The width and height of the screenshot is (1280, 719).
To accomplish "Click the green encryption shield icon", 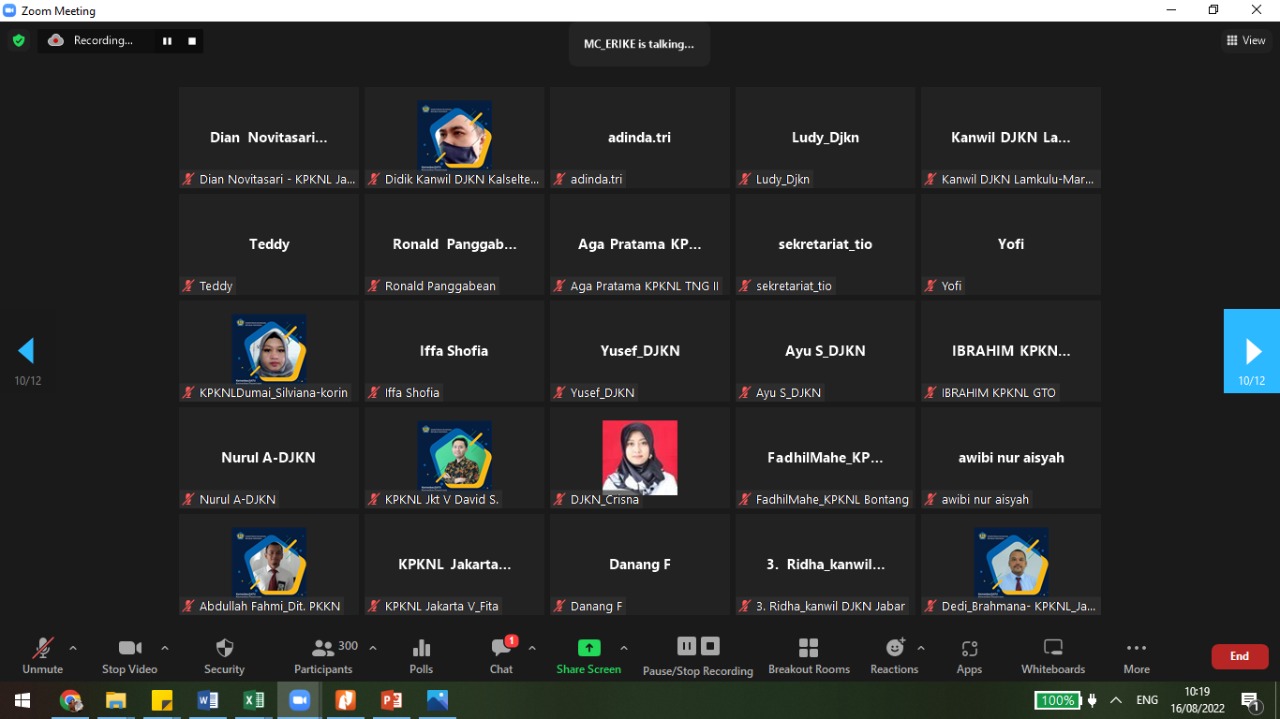I will pos(18,41).
